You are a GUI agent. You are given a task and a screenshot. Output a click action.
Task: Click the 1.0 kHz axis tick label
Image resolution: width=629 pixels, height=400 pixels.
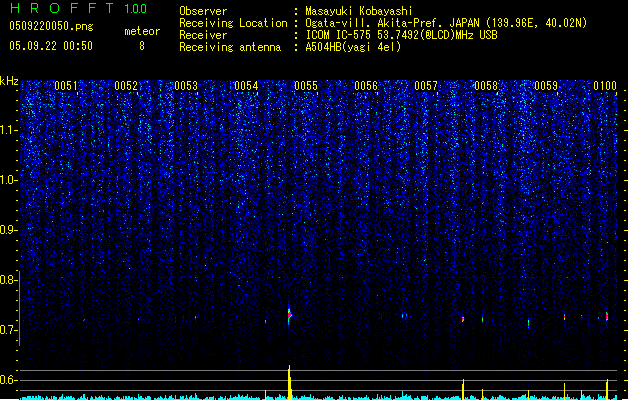click(x=9, y=180)
